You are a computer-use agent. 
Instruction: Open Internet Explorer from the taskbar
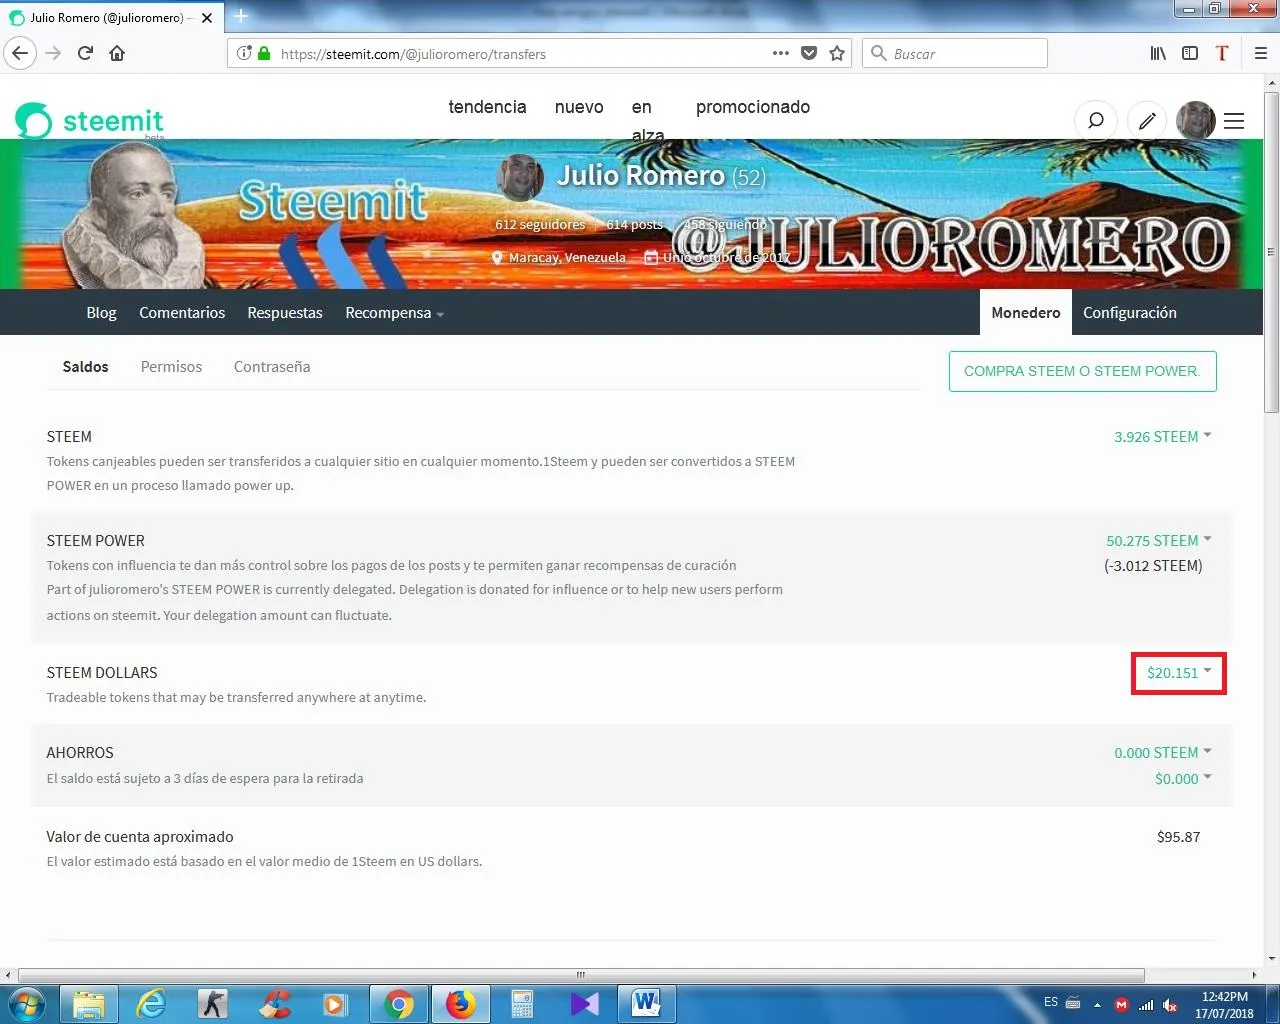pyautogui.click(x=150, y=1004)
